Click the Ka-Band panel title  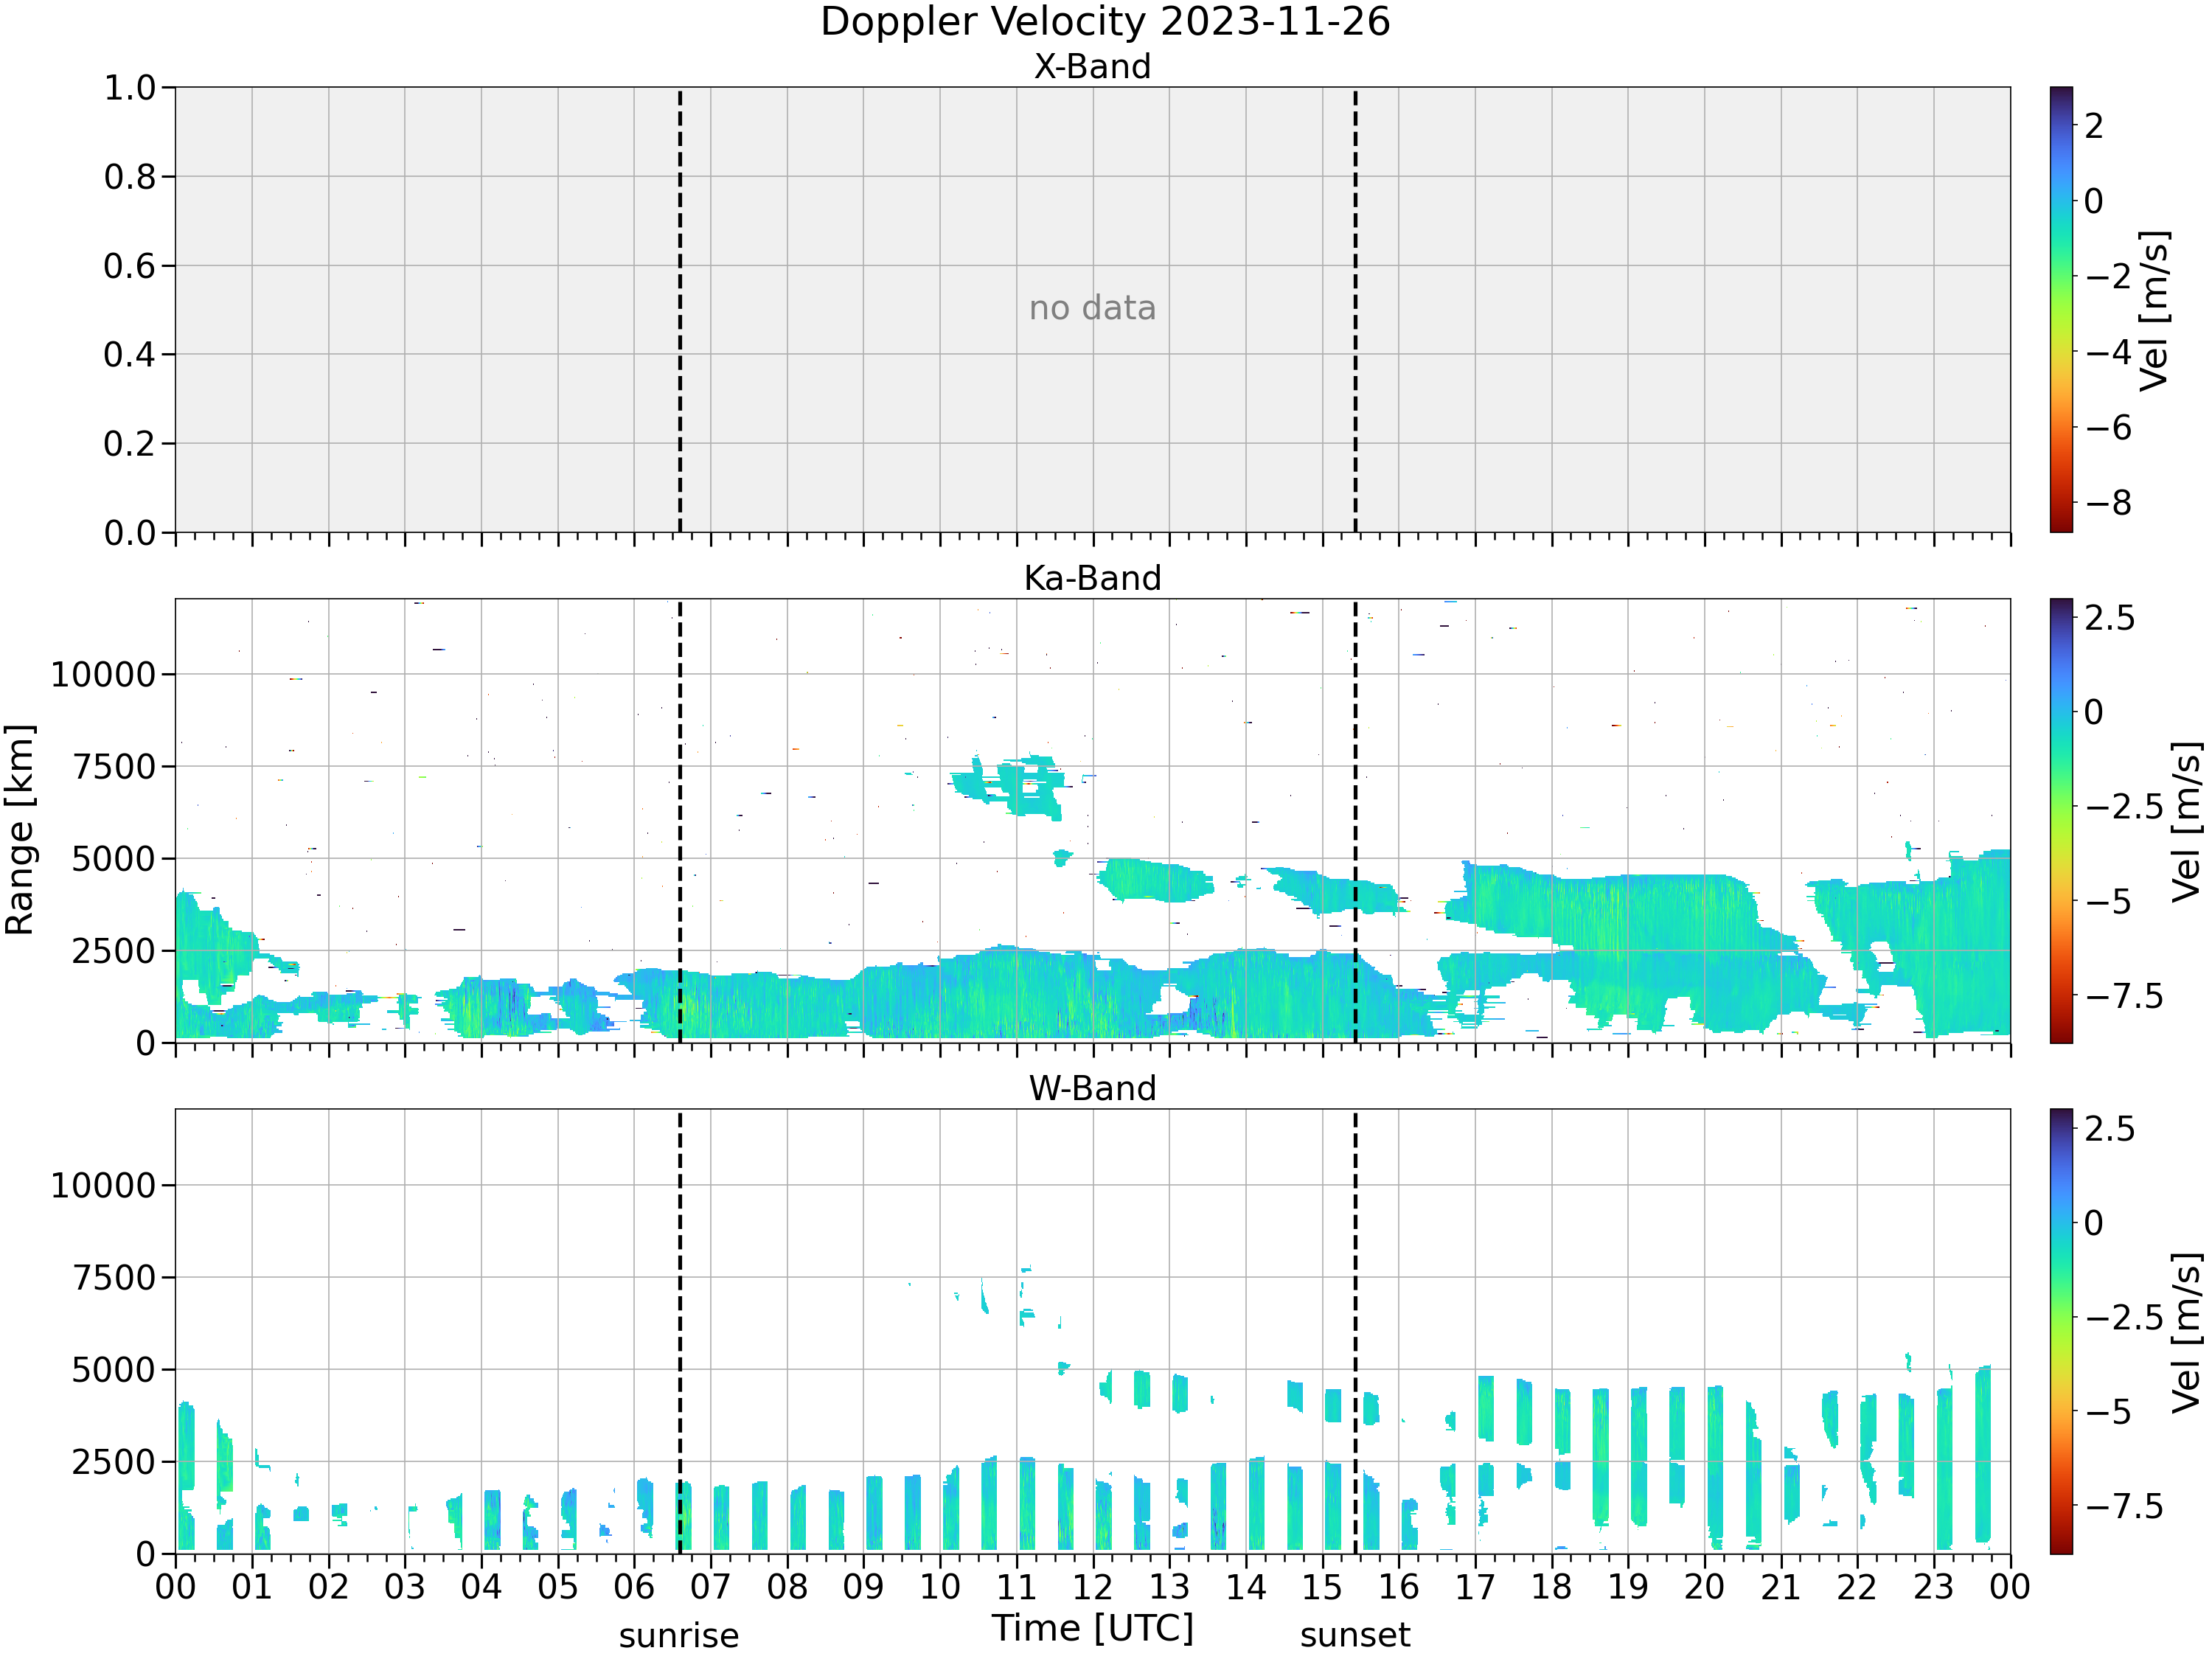tap(1092, 578)
